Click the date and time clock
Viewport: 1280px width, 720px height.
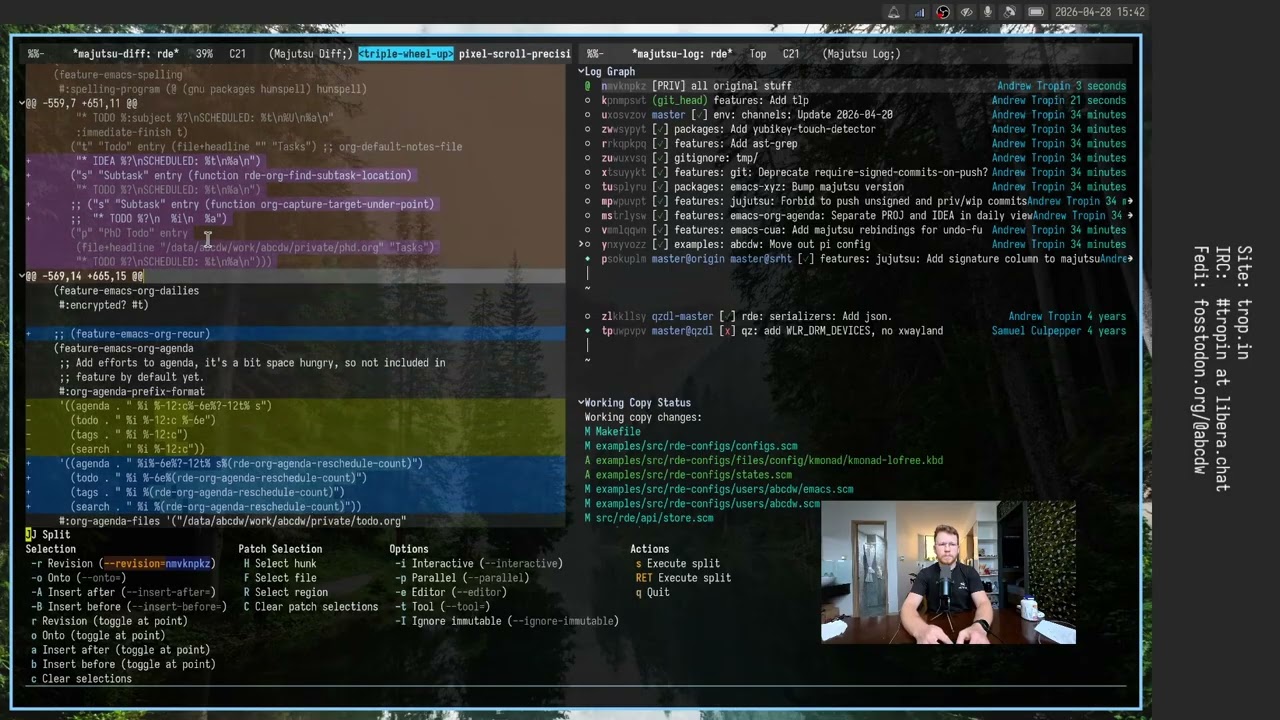[1100, 12]
